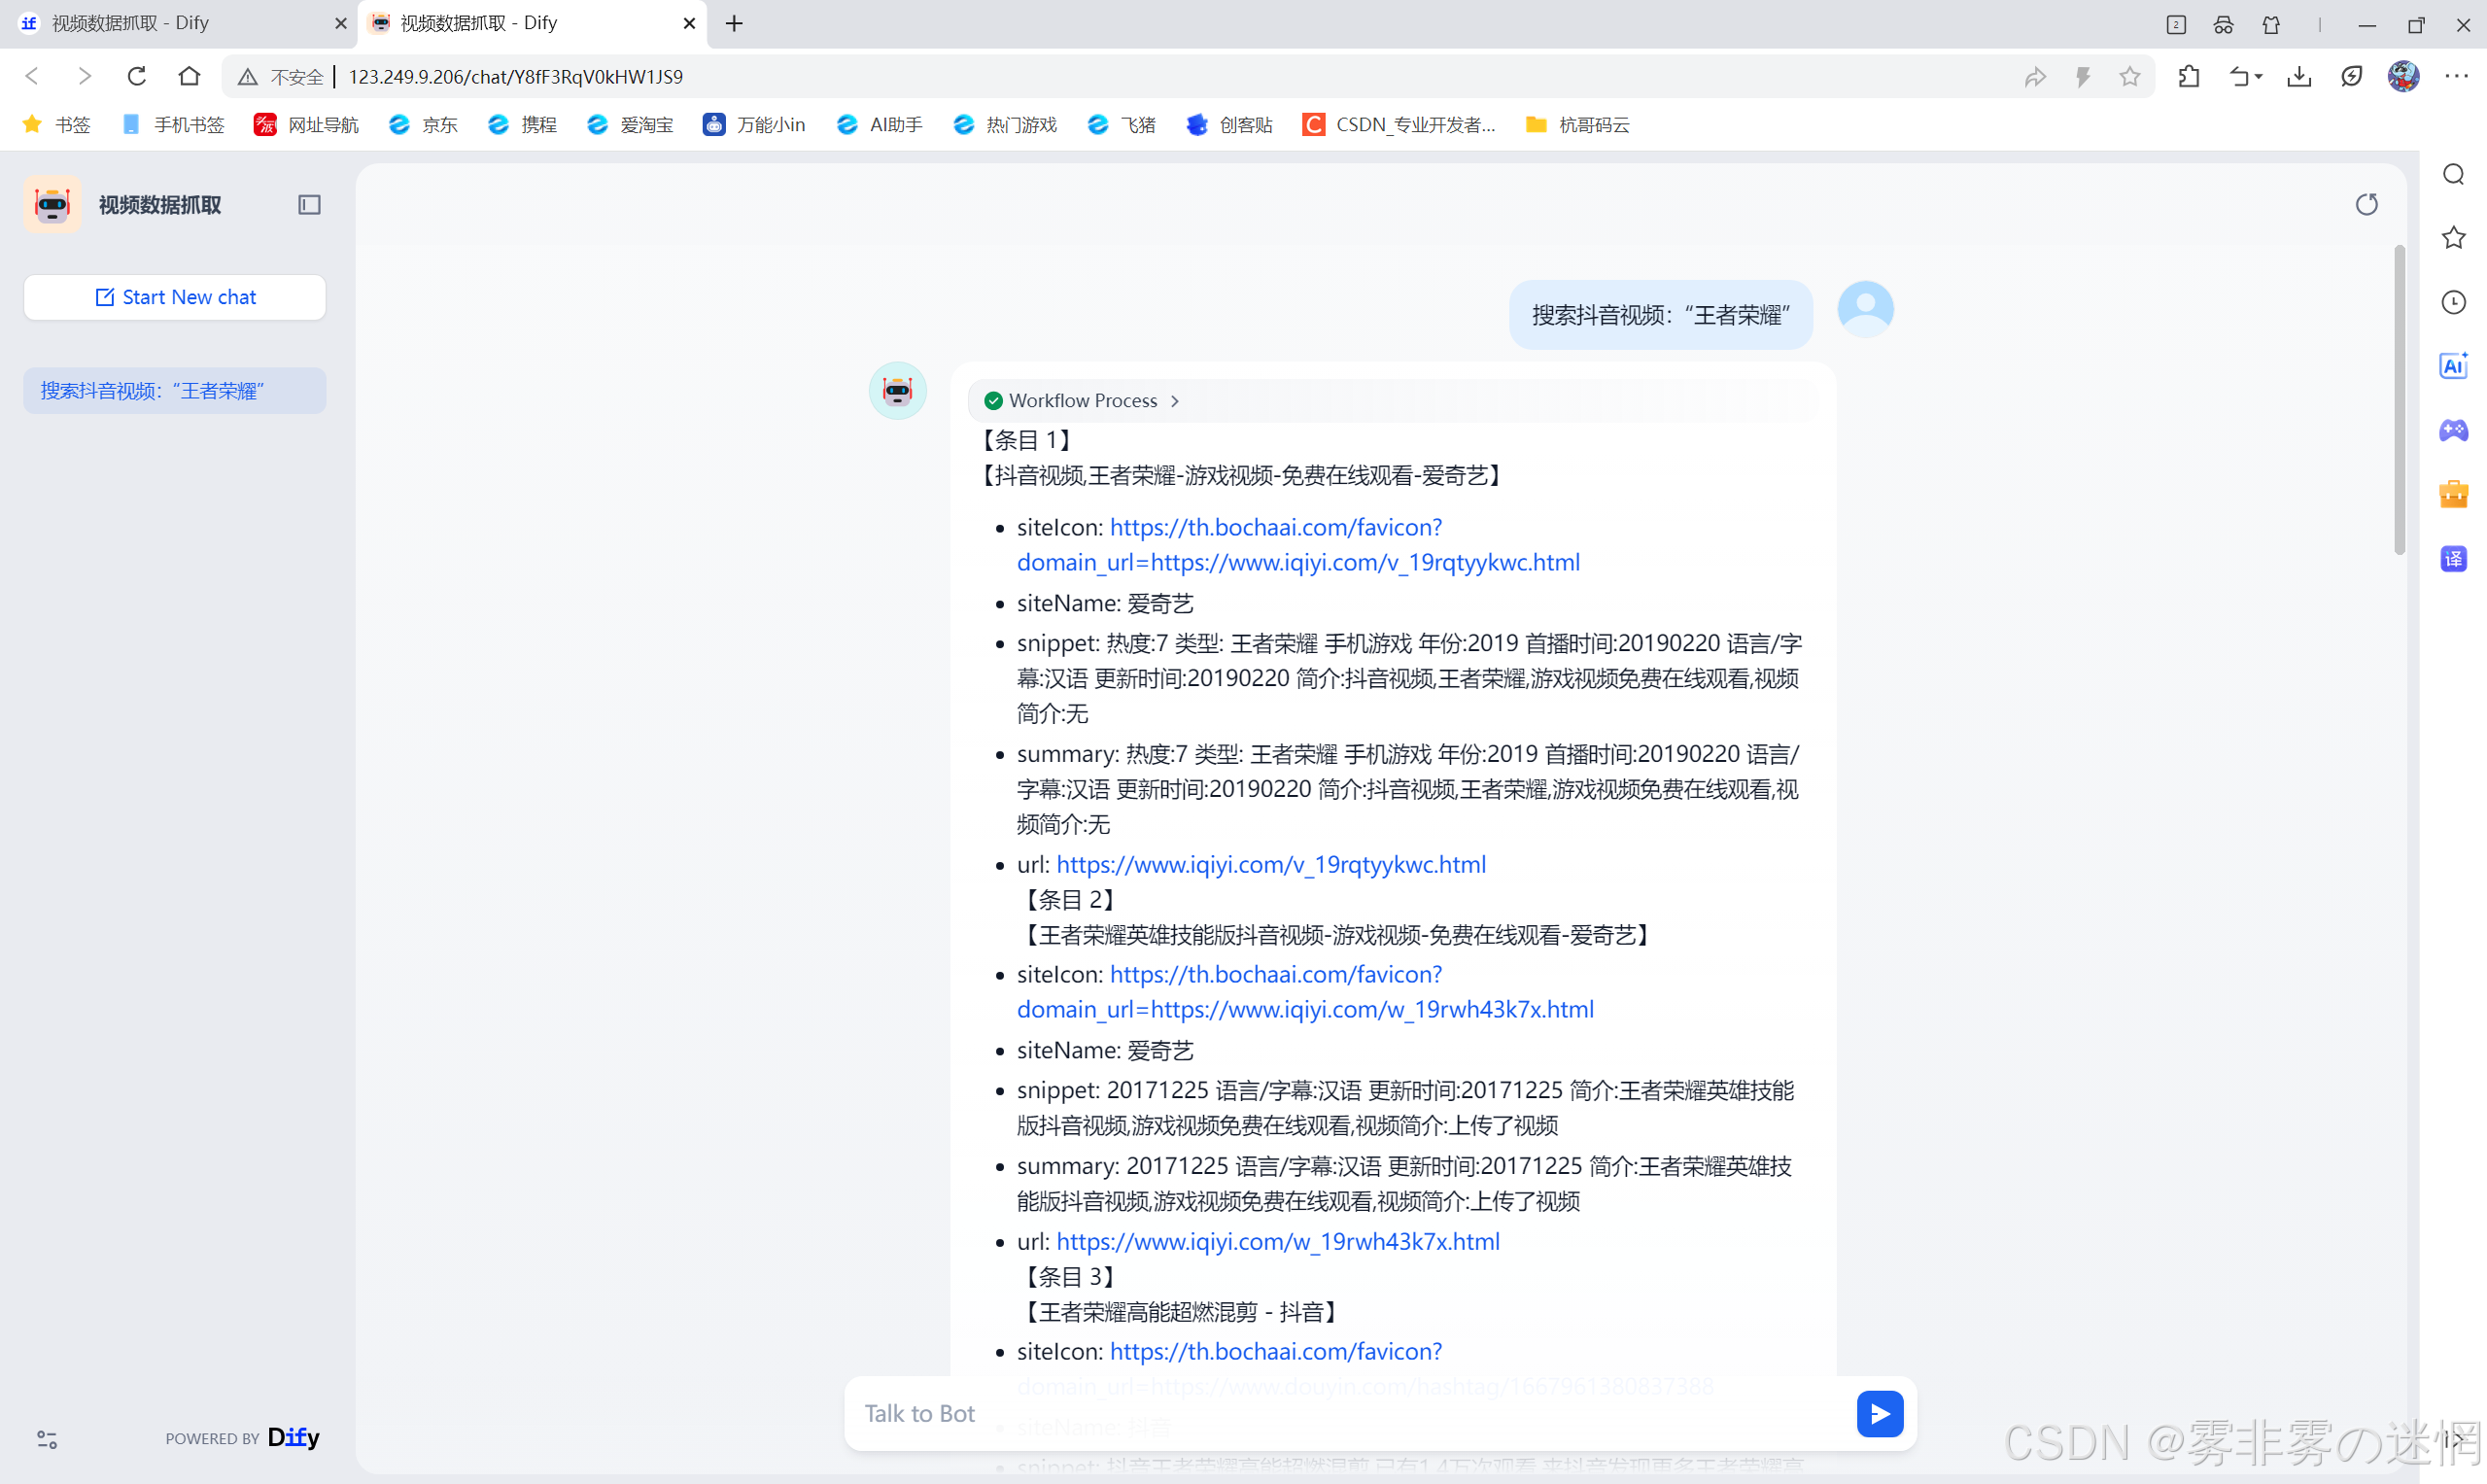Open the 网址导航 bookmark
Viewport: 2487px width, 1484px height.
click(307, 124)
